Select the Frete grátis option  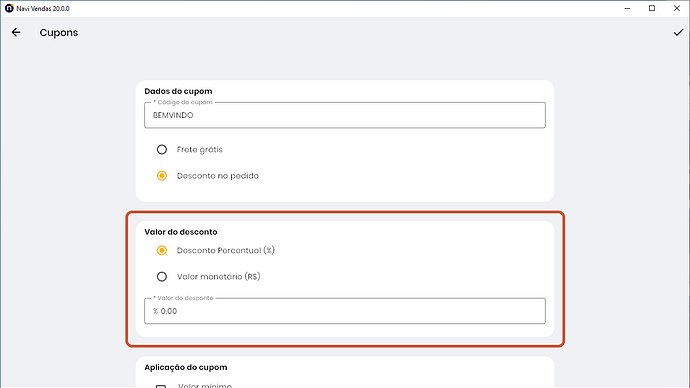[162, 150]
